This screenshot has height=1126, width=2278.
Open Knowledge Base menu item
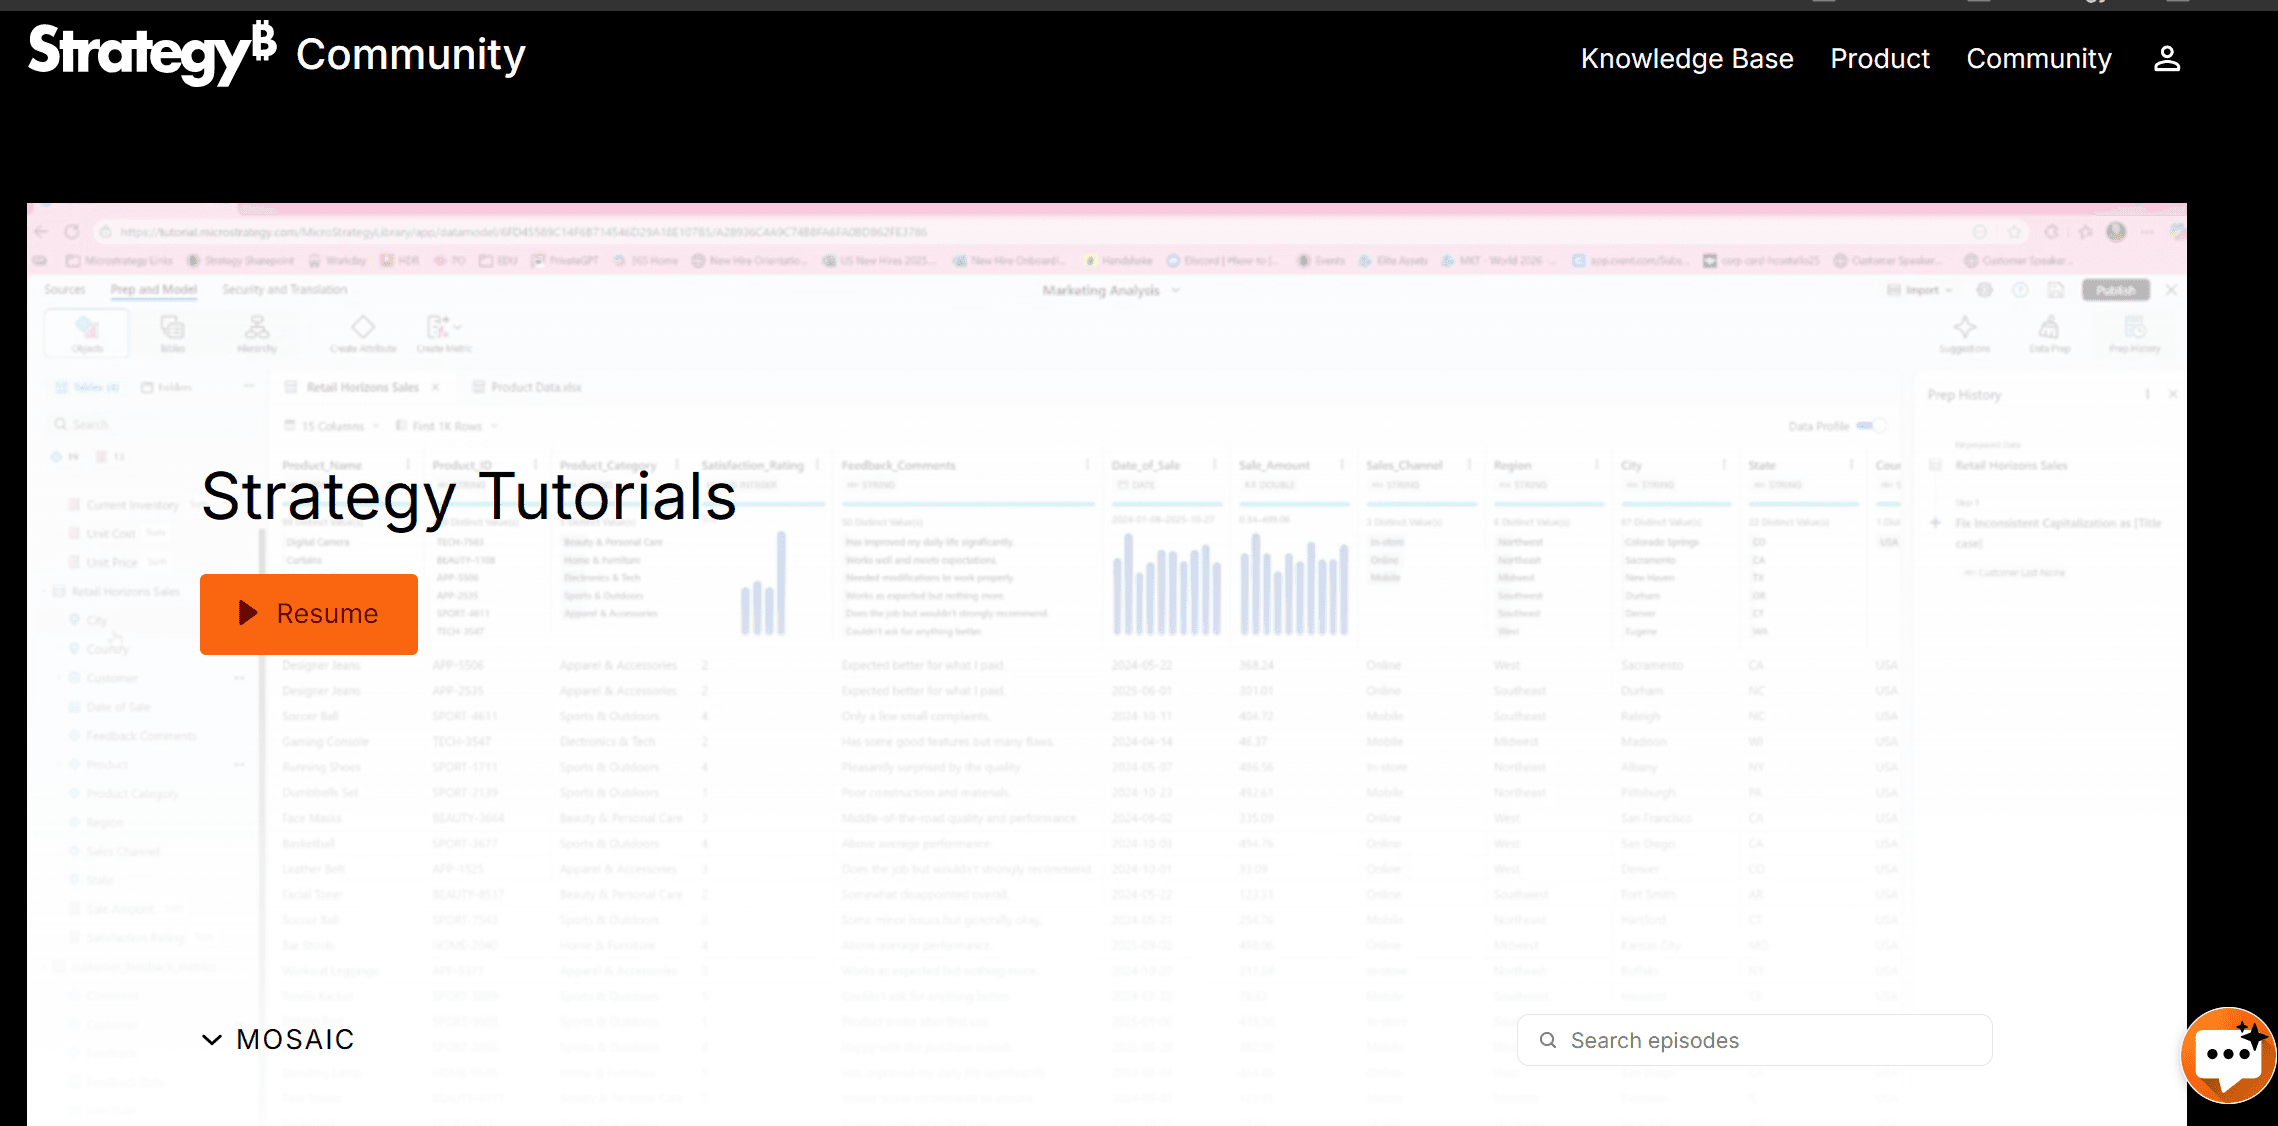1686,59
